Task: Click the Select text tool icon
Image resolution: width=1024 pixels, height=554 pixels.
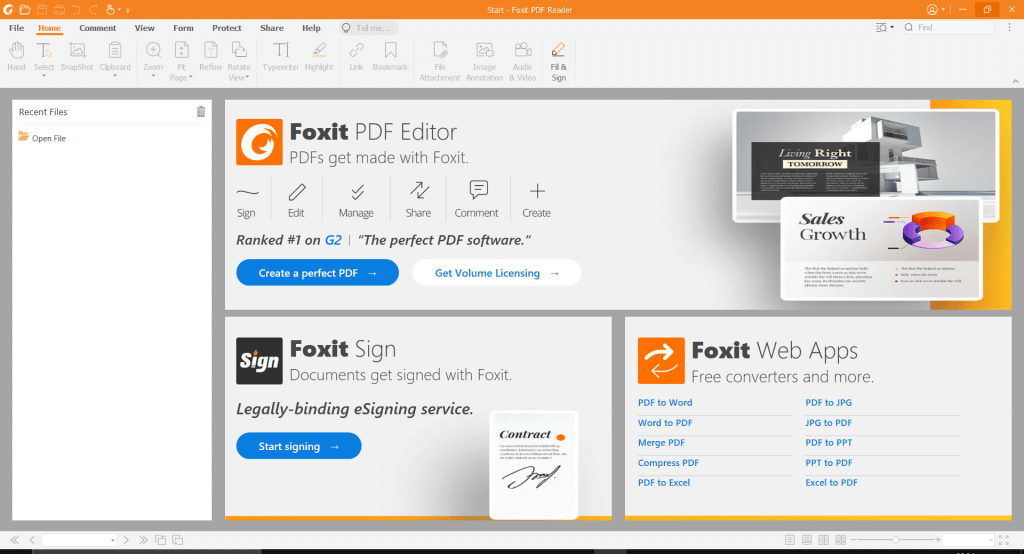Action: coord(44,51)
